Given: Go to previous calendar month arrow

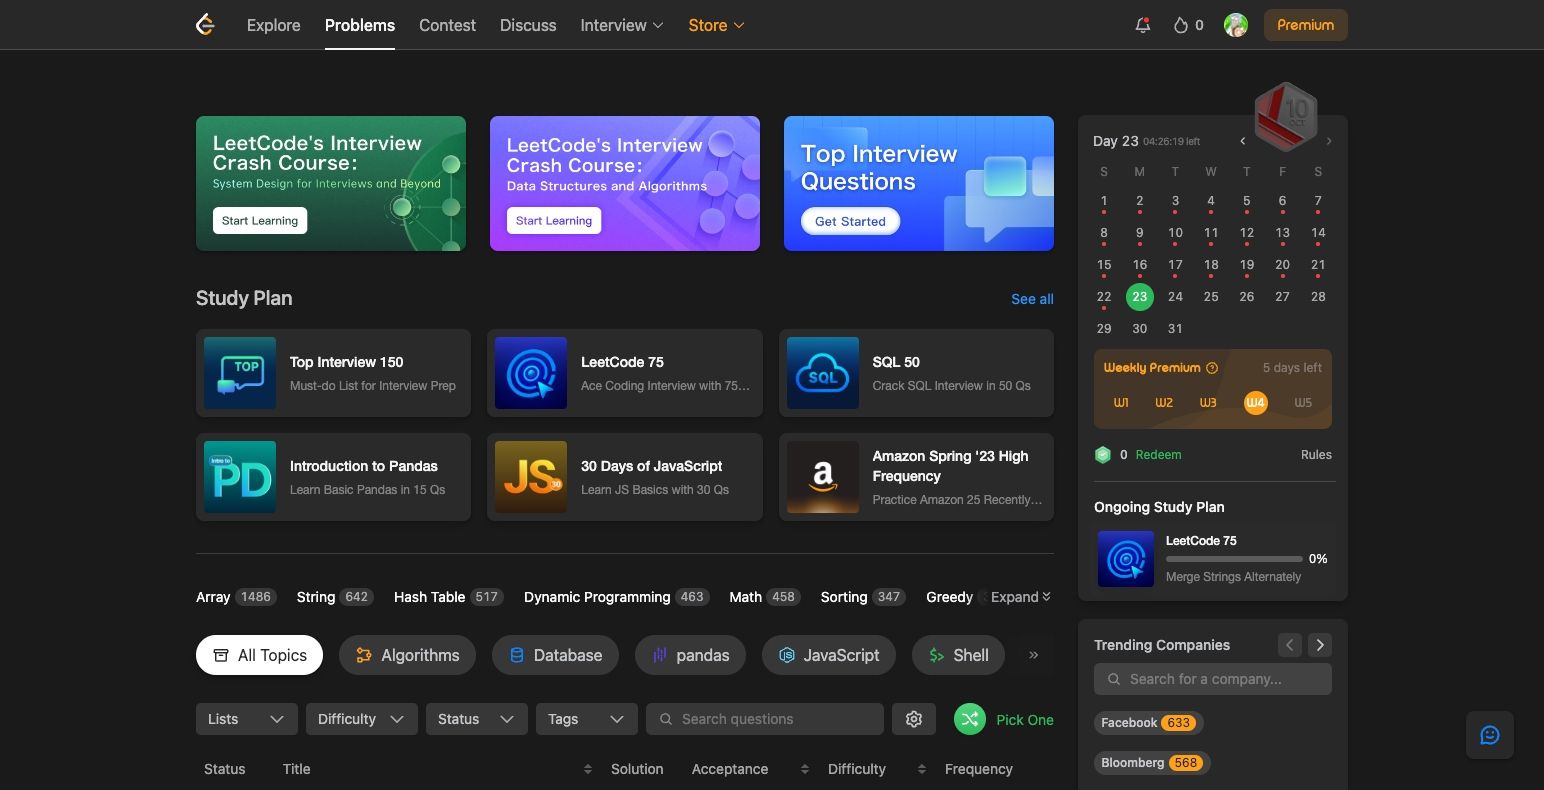Looking at the screenshot, I should [1243, 141].
